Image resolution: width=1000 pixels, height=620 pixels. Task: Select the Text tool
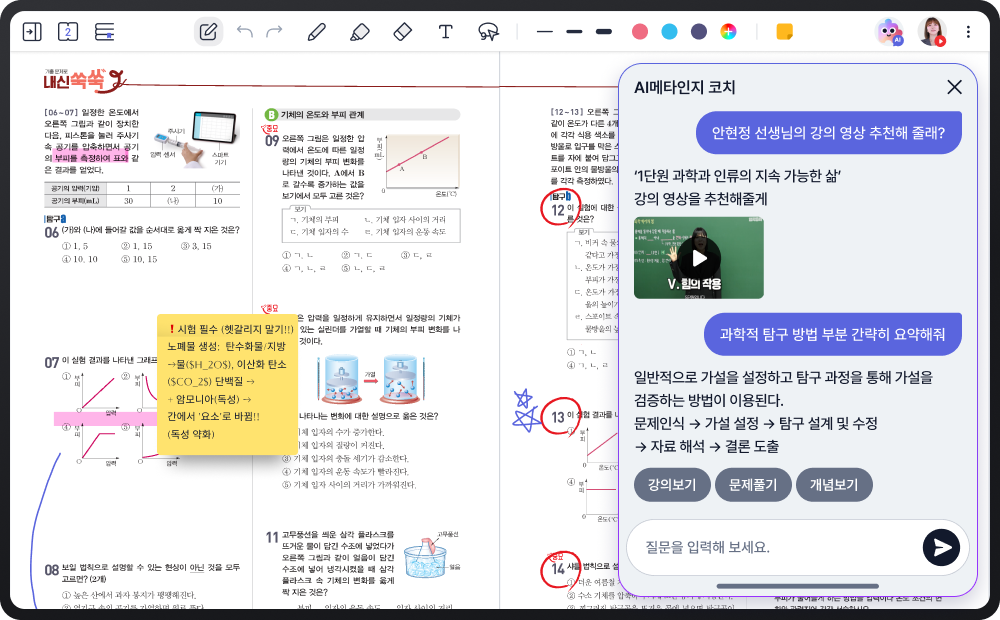(446, 31)
